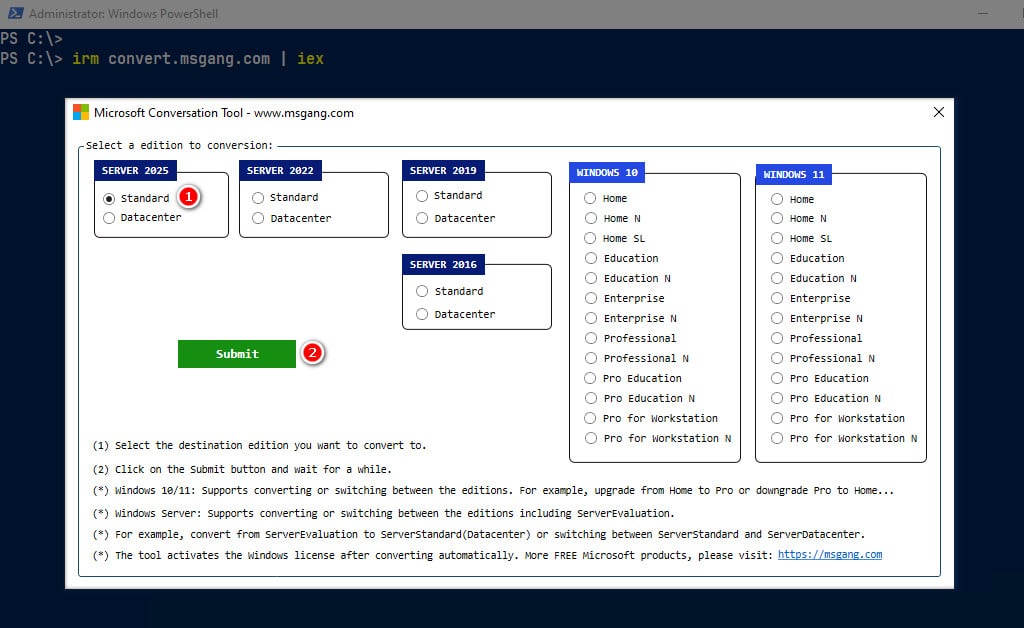Image resolution: width=1024 pixels, height=628 pixels.
Task: Choose Windows 10 Education N edition
Action: point(590,278)
